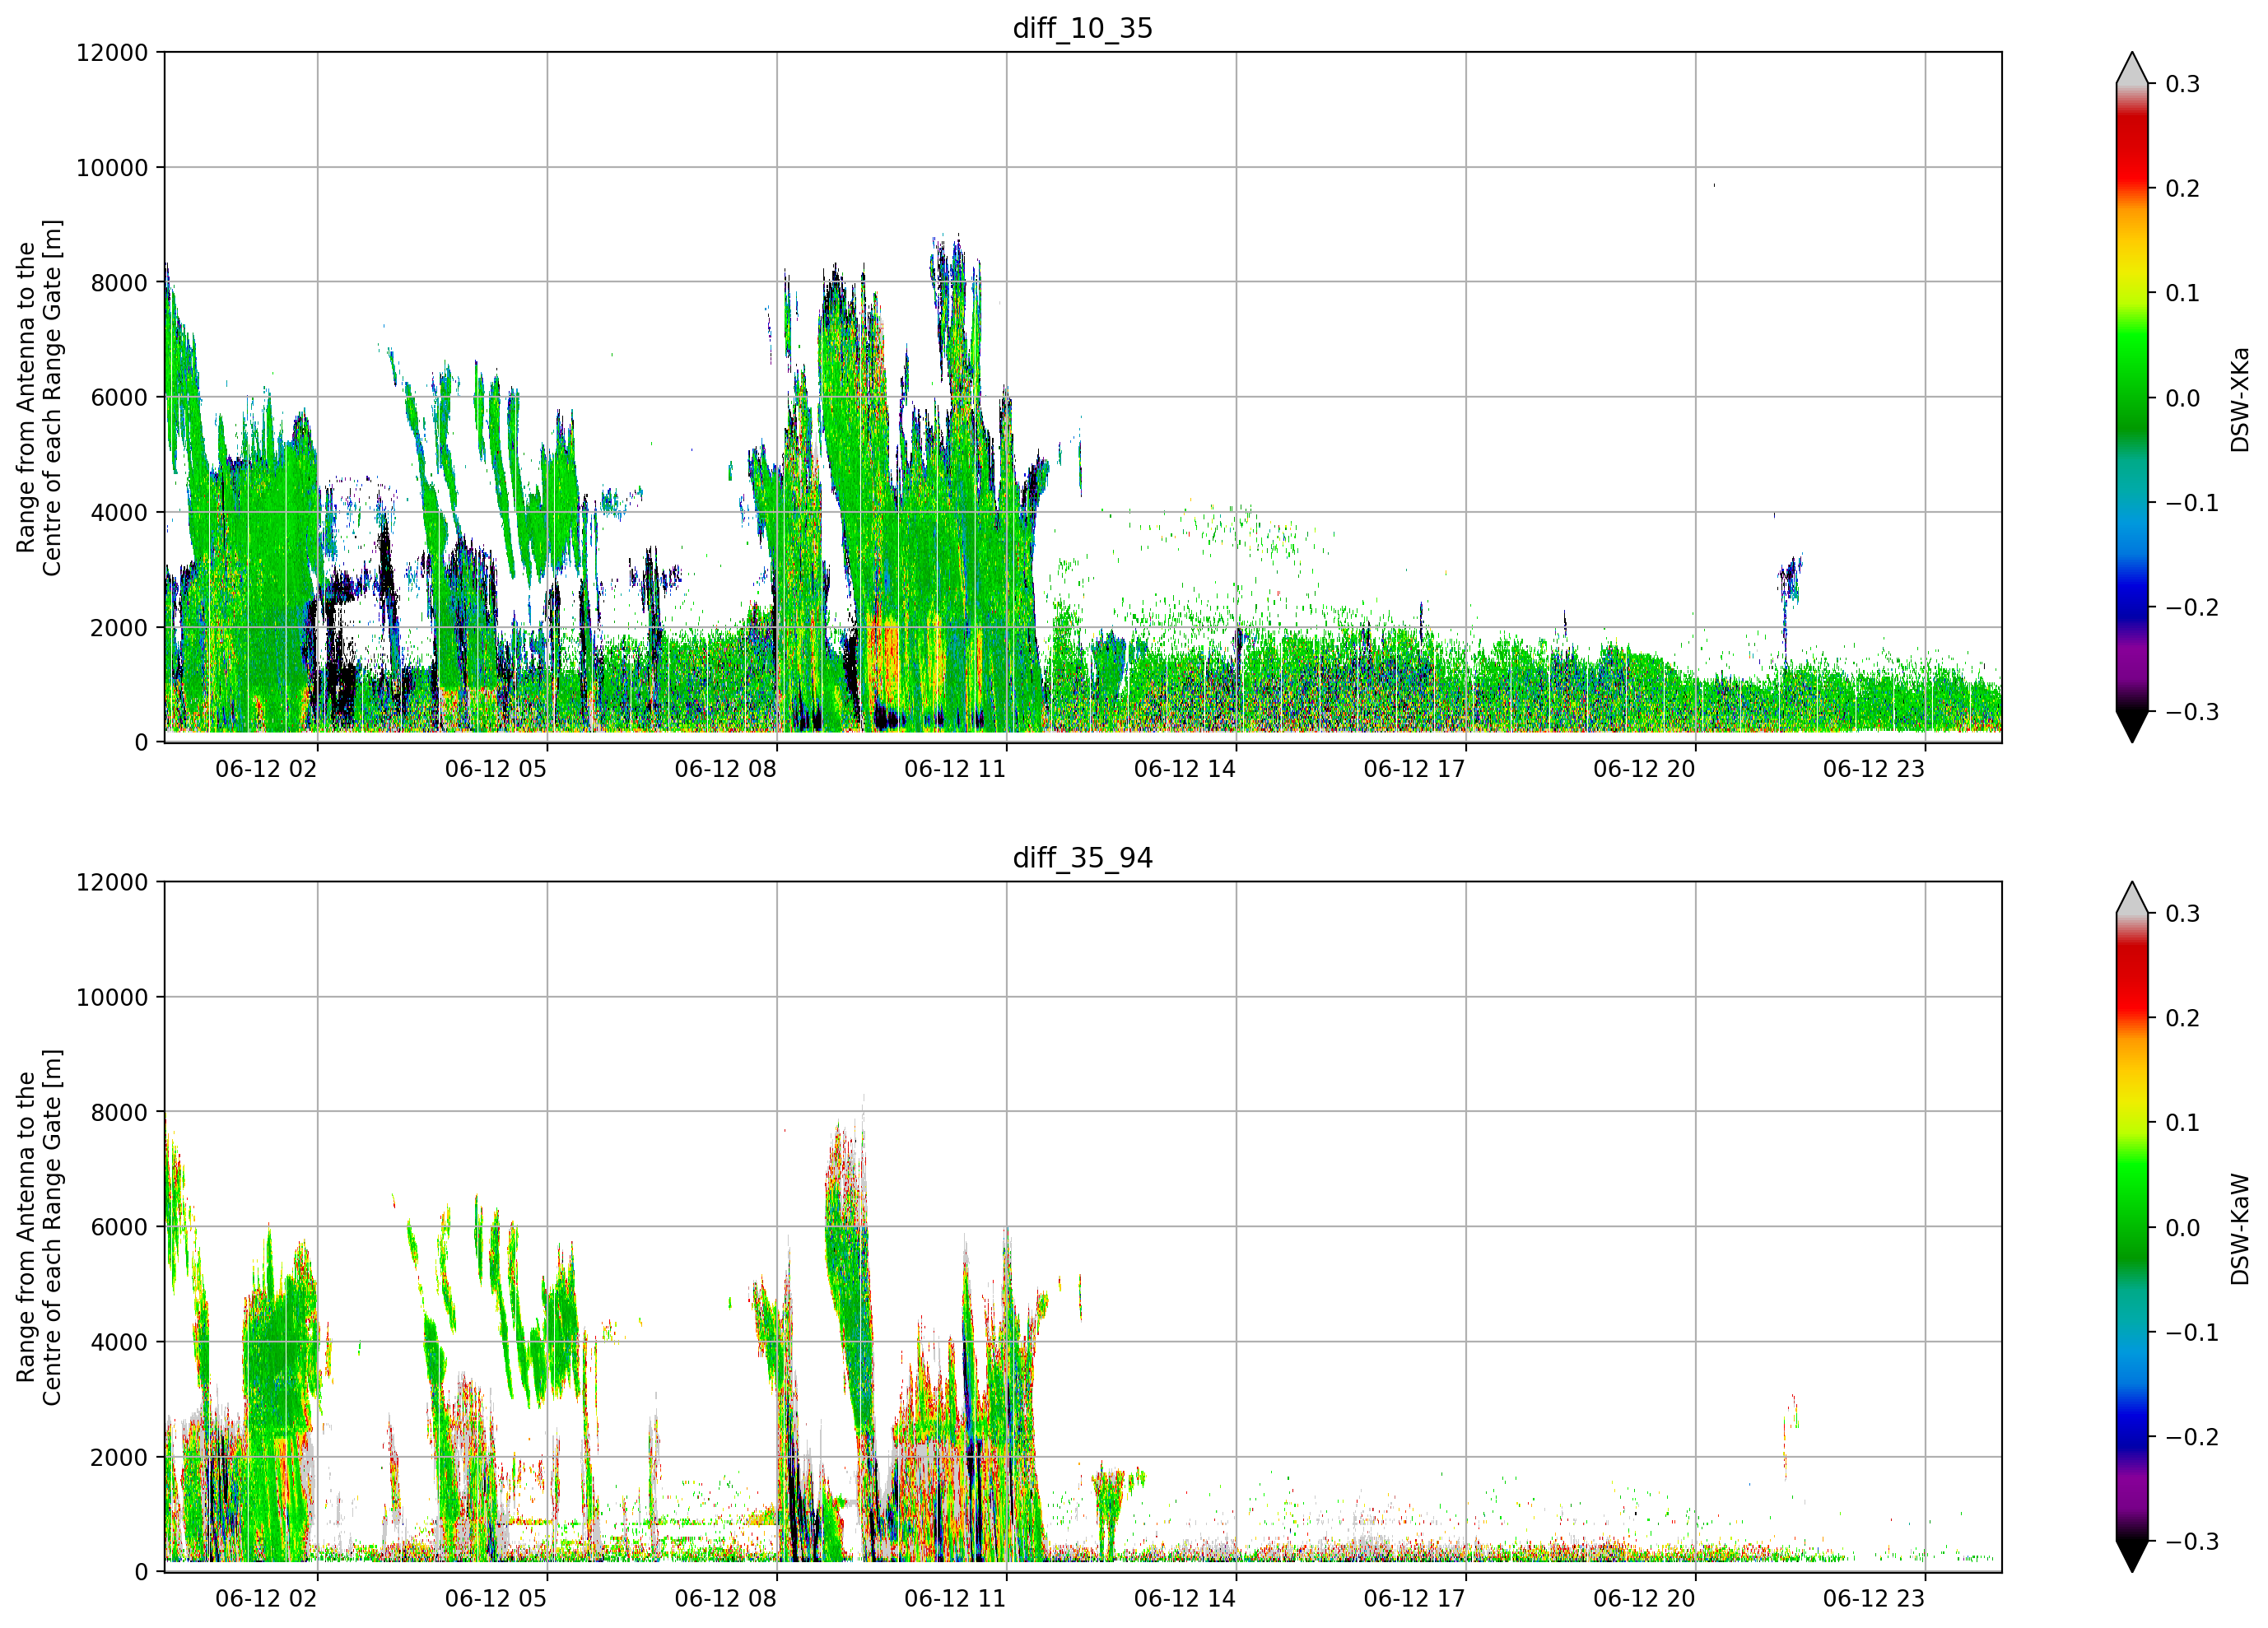Click the "0.3" tick on the DSW-KaW colorbar
Image resolution: width=2268 pixels, height=1628 pixels.
click(2183, 914)
